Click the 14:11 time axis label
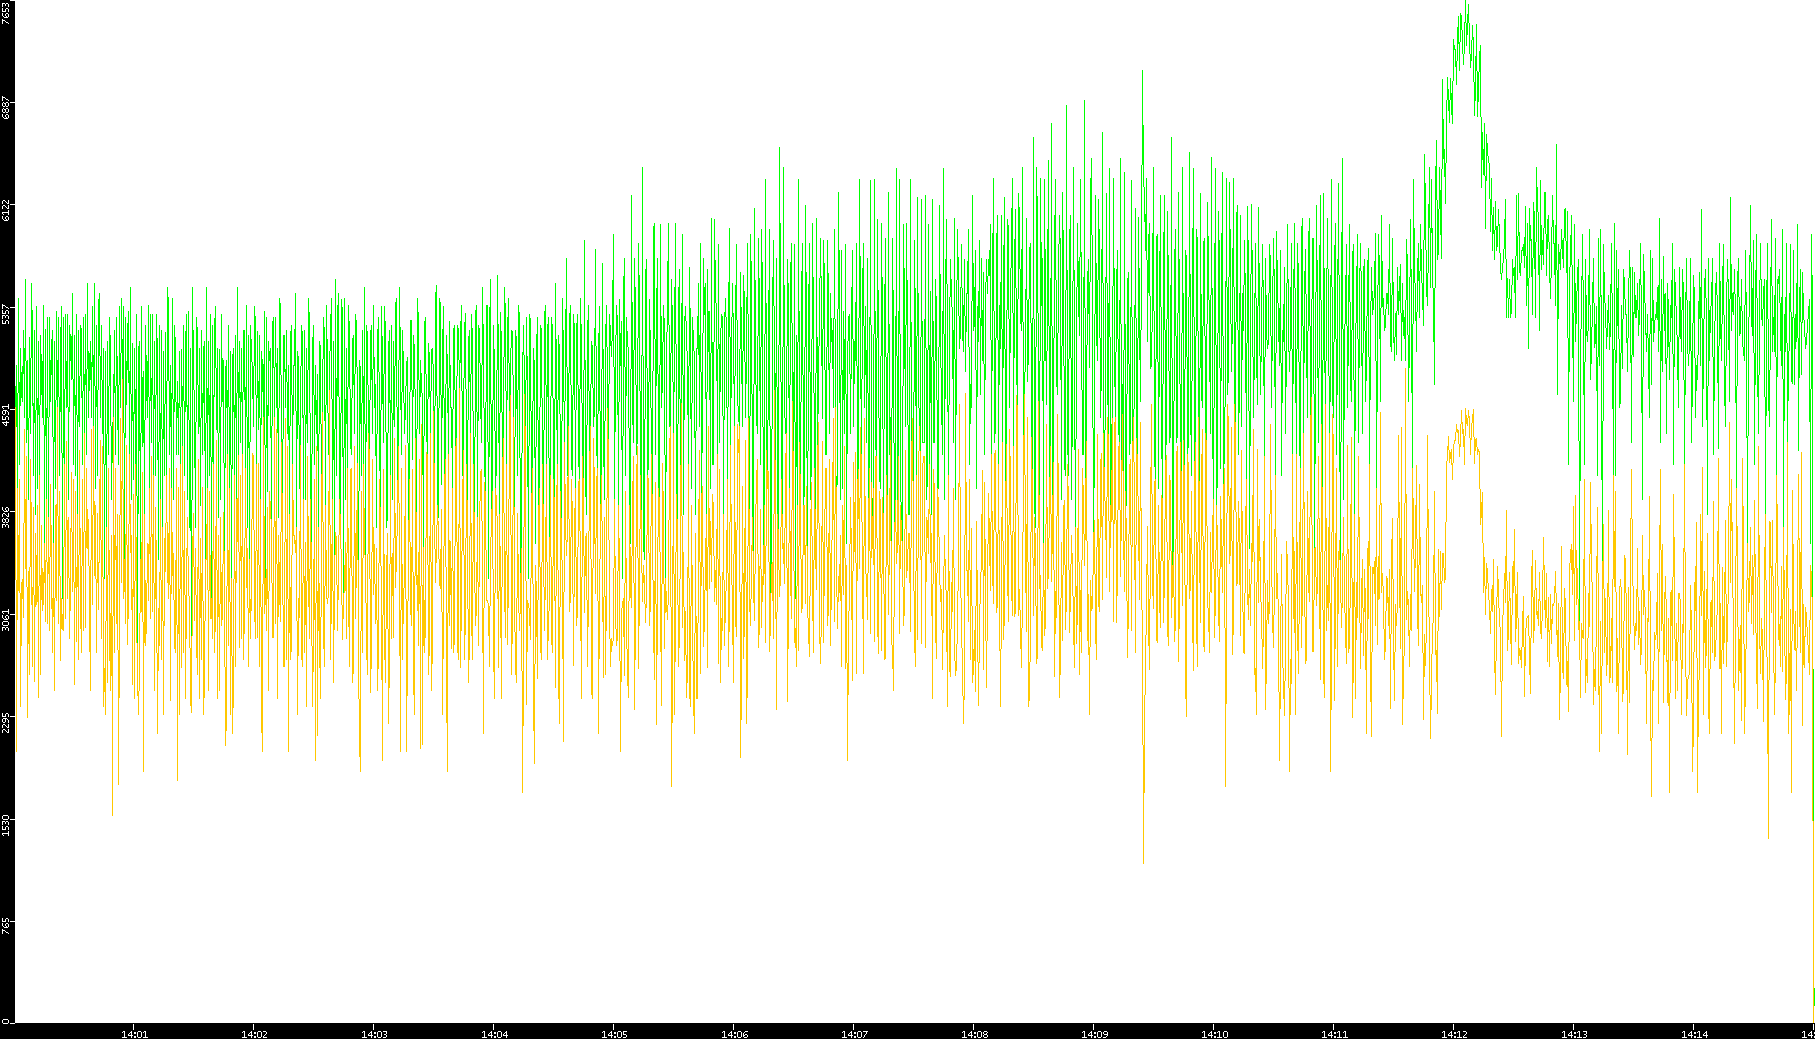The width and height of the screenshot is (1815, 1039). 1335,1033
